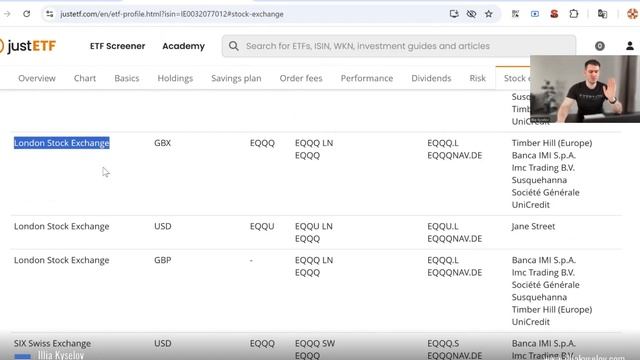
Task: Go to the Savings plan tab
Action: pyautogui.click(x=236, y=78)
